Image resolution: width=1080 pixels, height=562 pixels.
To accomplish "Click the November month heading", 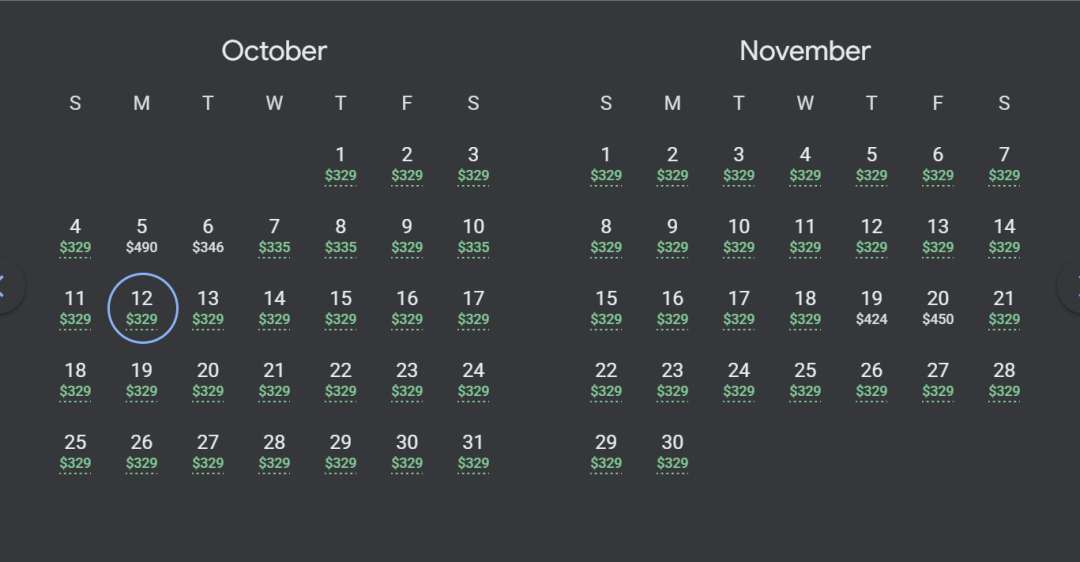I will tap(805, 51).
